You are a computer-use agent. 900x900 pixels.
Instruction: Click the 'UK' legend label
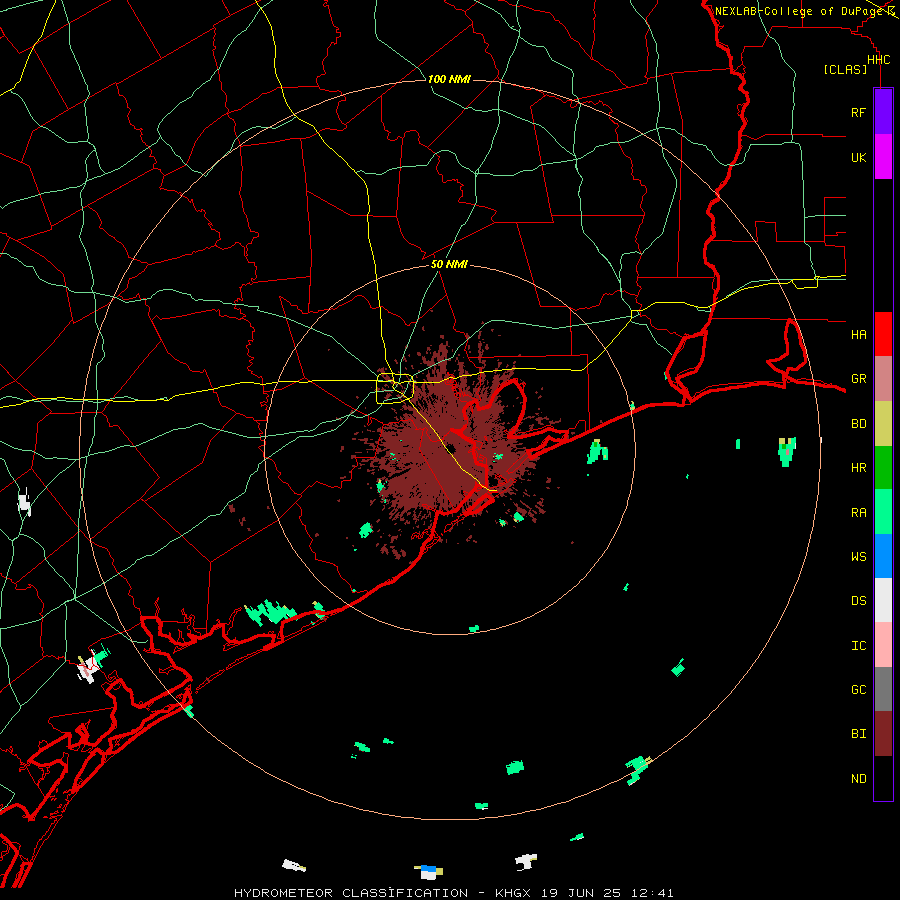(x=859, y=158)
